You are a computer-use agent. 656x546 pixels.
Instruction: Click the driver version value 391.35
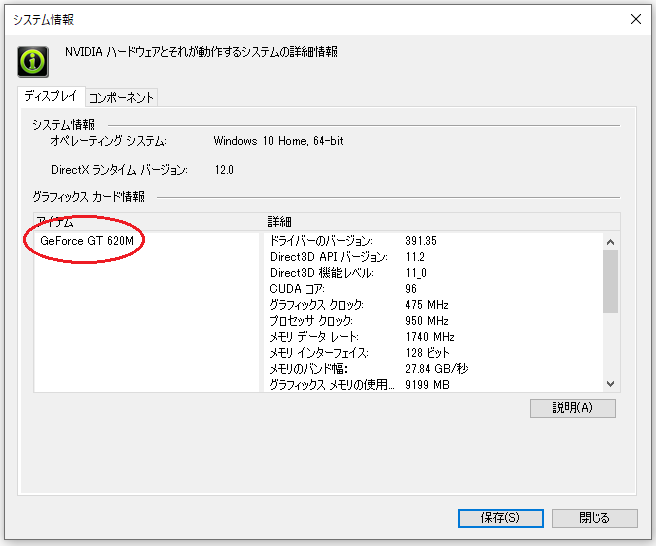tap(421, 241)
